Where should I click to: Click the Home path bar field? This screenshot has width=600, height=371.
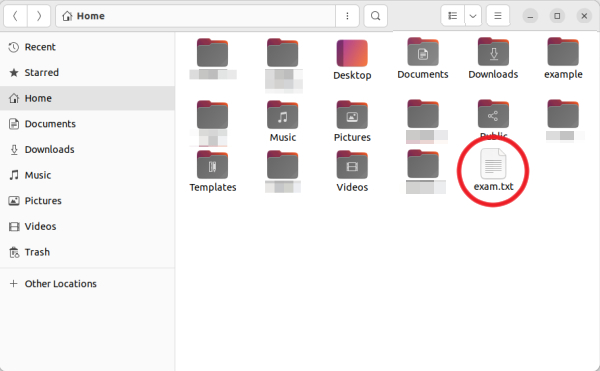196,16
